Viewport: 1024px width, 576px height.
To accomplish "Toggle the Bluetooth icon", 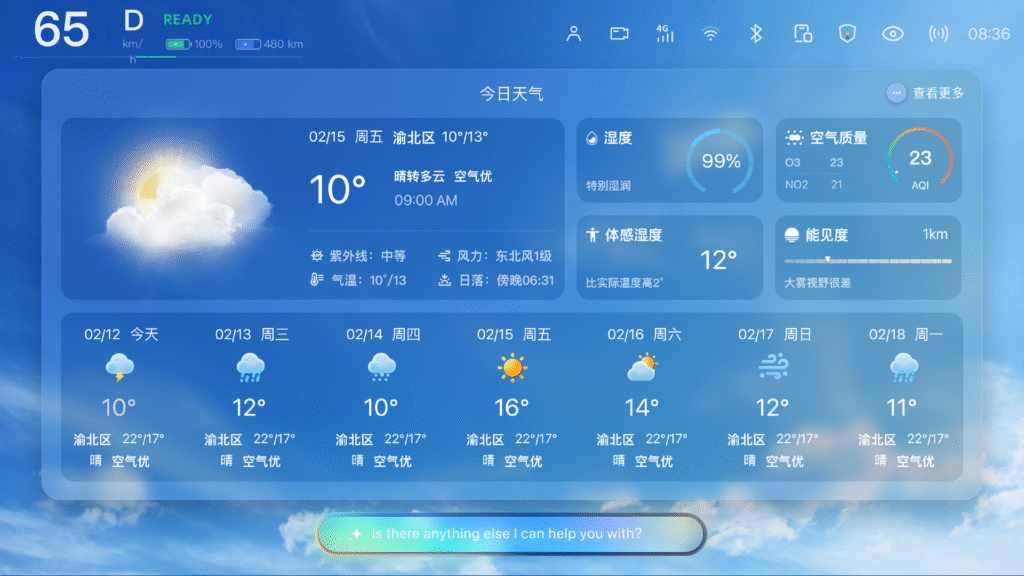I will (x=756, y=33).
